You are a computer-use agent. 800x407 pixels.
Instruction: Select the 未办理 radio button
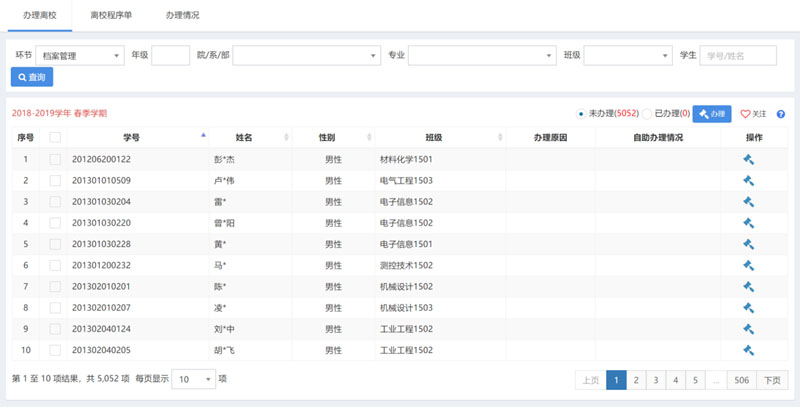582,114
